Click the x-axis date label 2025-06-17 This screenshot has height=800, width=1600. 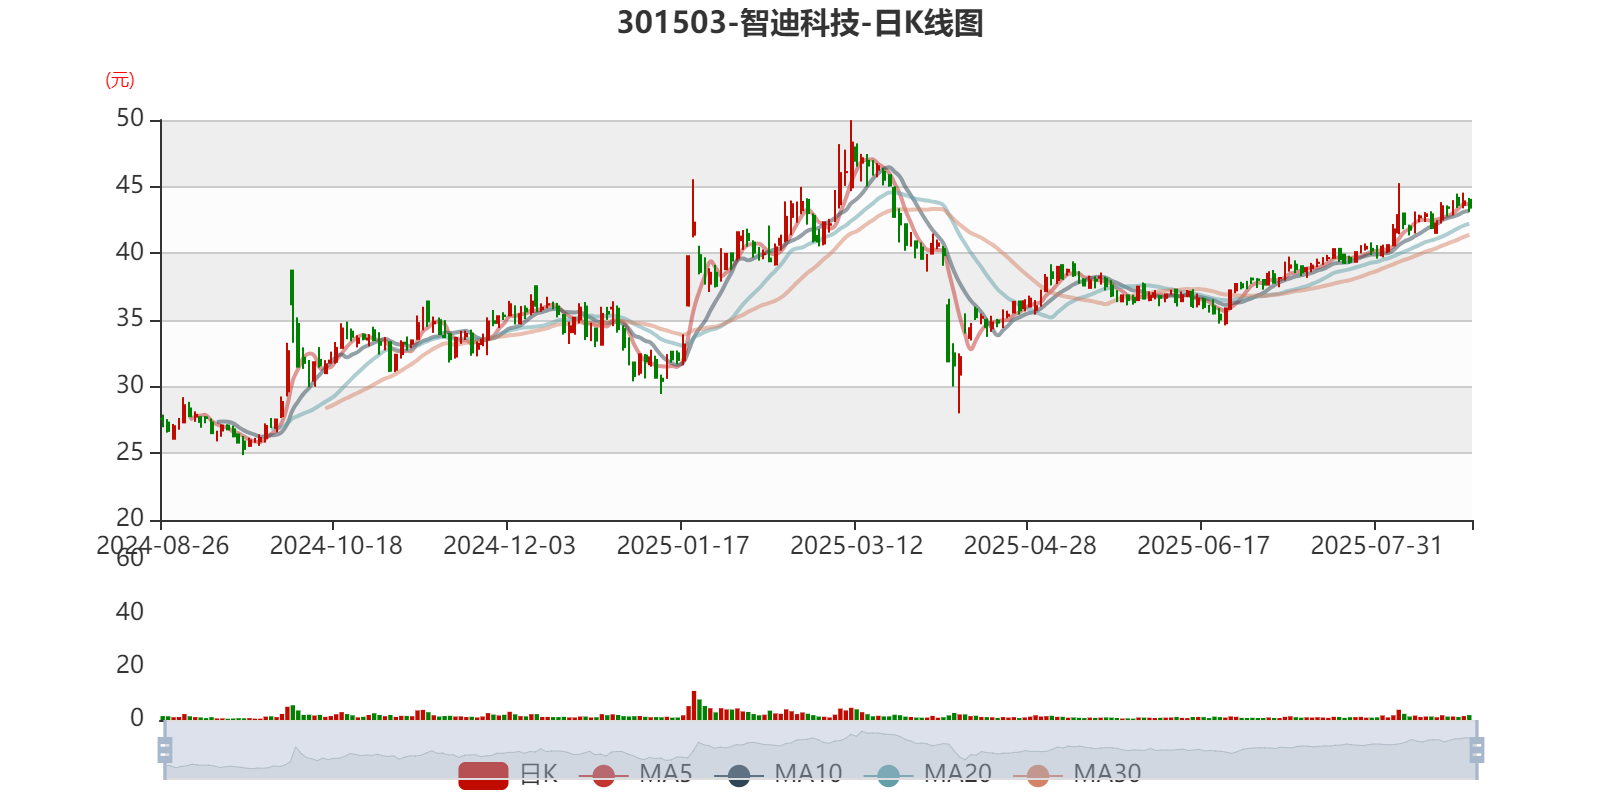point(1203,546)
